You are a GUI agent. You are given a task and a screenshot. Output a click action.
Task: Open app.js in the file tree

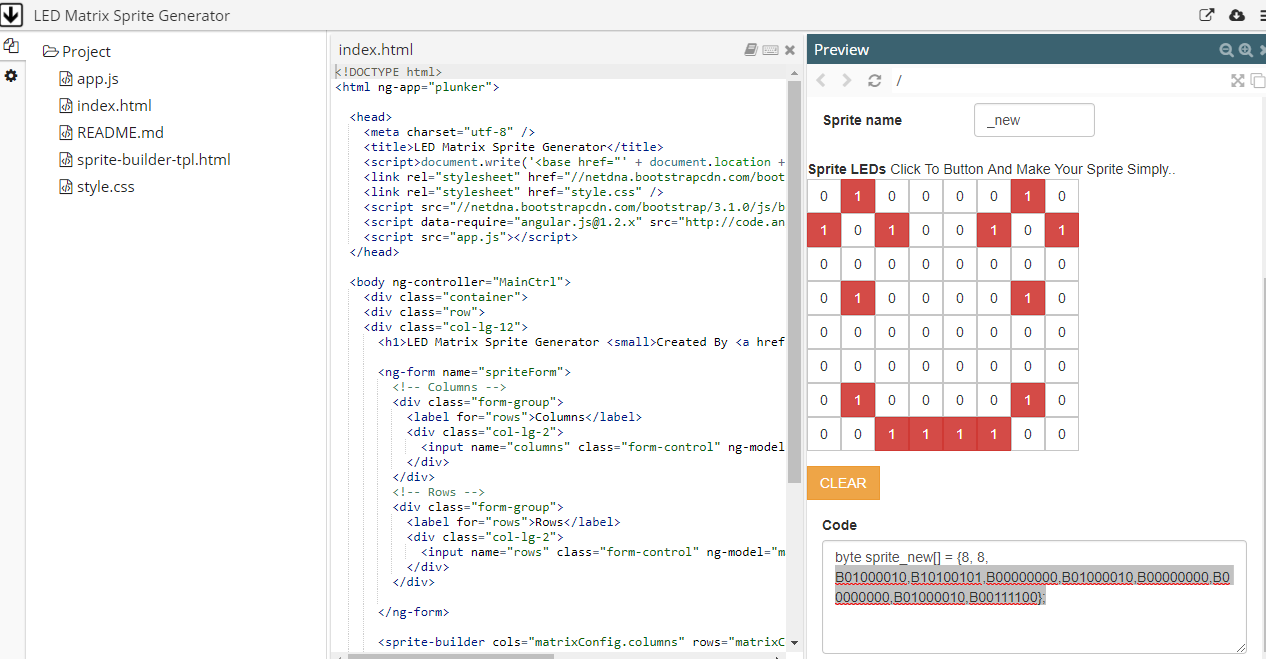pos(97,79)
